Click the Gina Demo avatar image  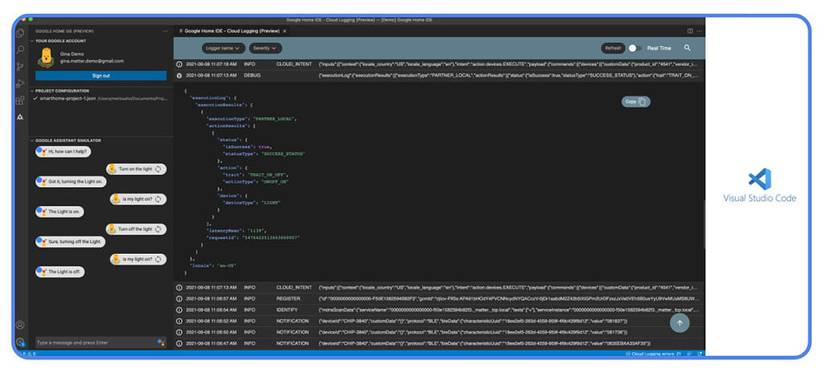coord(46,57)
